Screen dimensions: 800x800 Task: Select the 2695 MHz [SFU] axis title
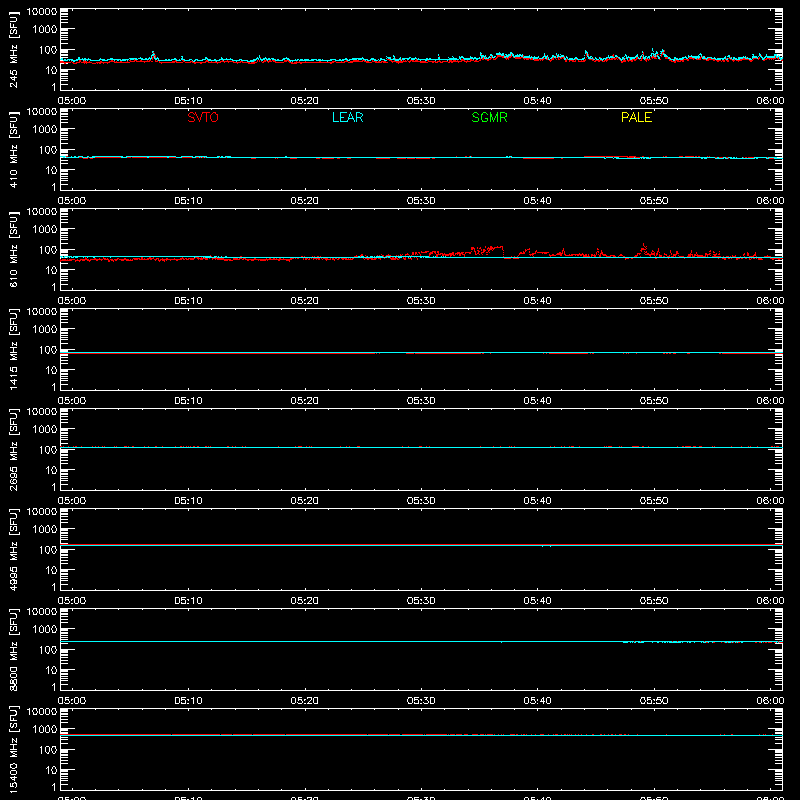[x=13, y=449]
